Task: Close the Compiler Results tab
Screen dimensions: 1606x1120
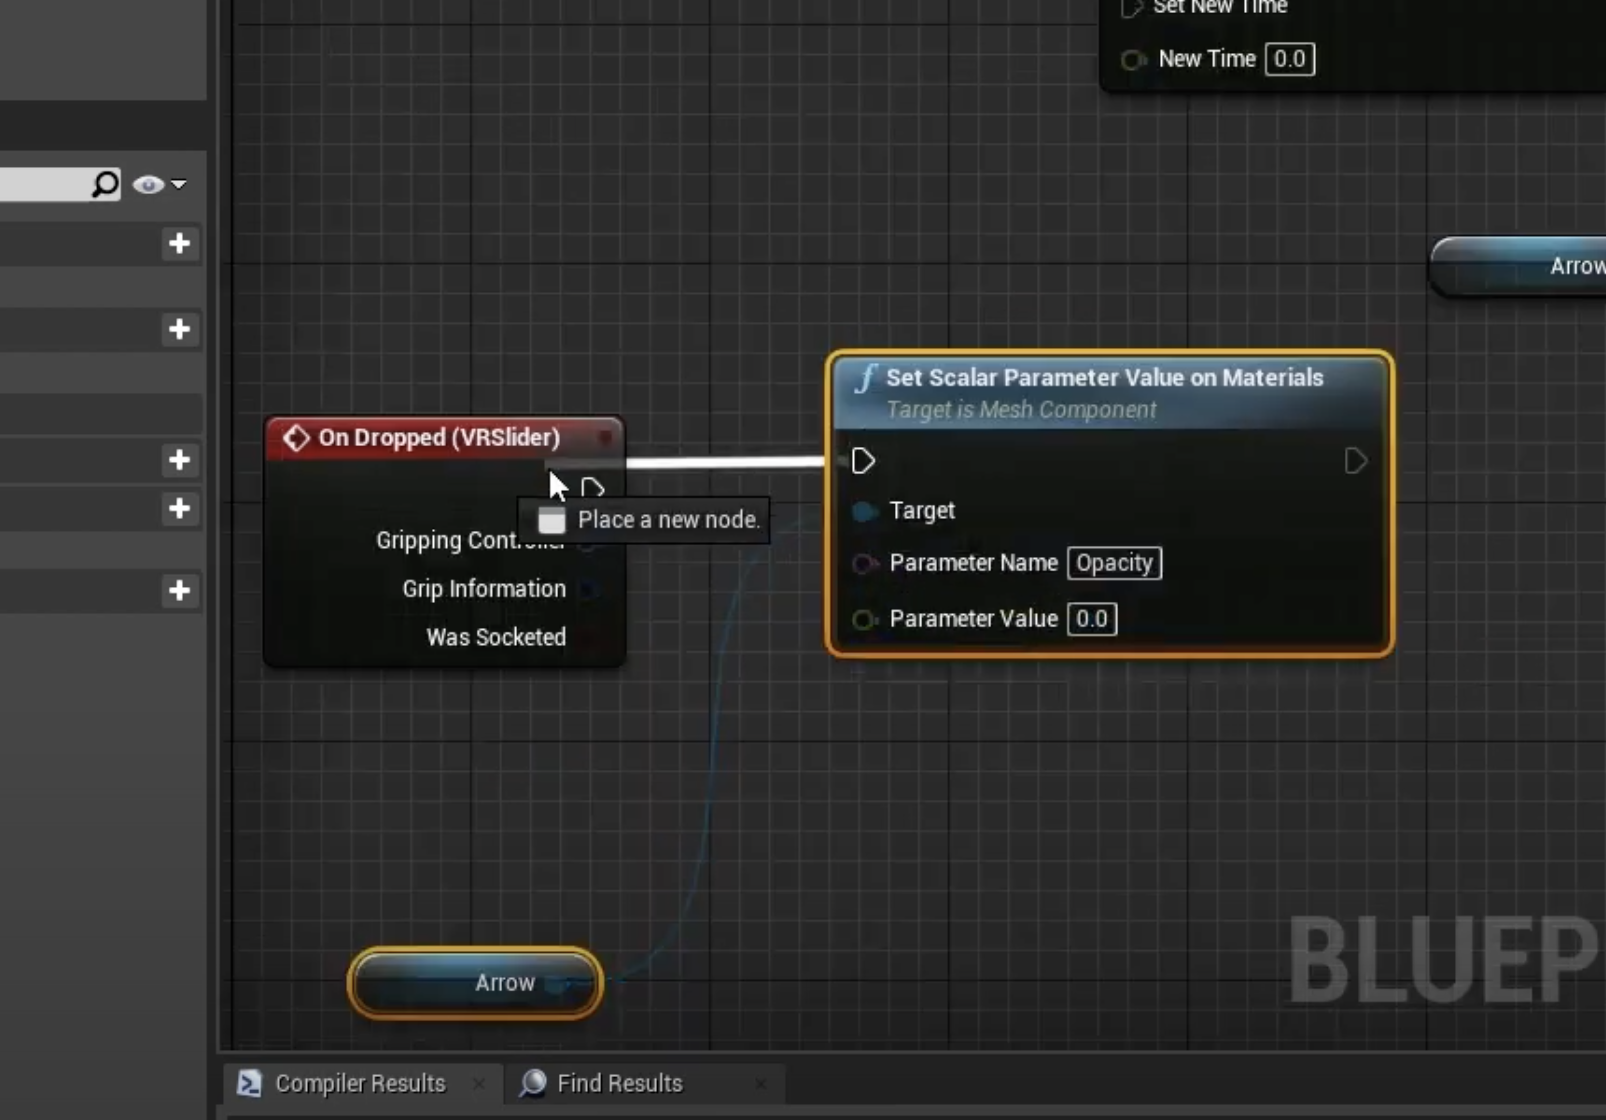Action: click(x=479, y=1083)
